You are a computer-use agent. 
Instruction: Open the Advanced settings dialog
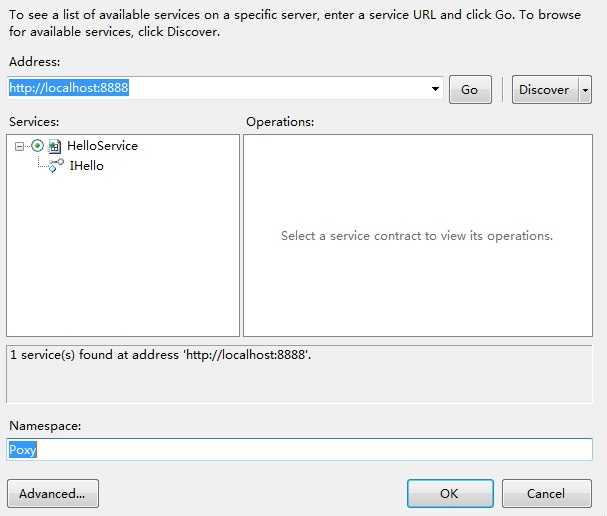click(x=53, y=494)
